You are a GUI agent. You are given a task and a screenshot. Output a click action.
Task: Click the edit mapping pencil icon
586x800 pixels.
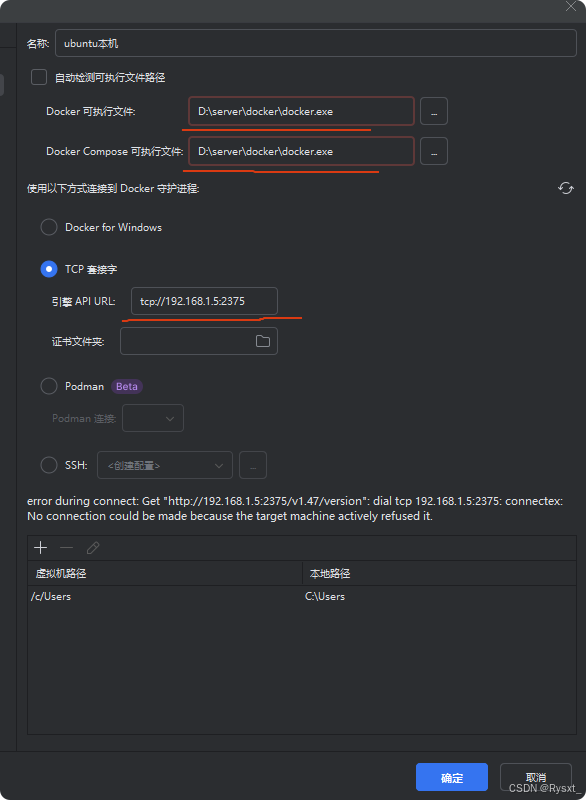click(93, 548)
